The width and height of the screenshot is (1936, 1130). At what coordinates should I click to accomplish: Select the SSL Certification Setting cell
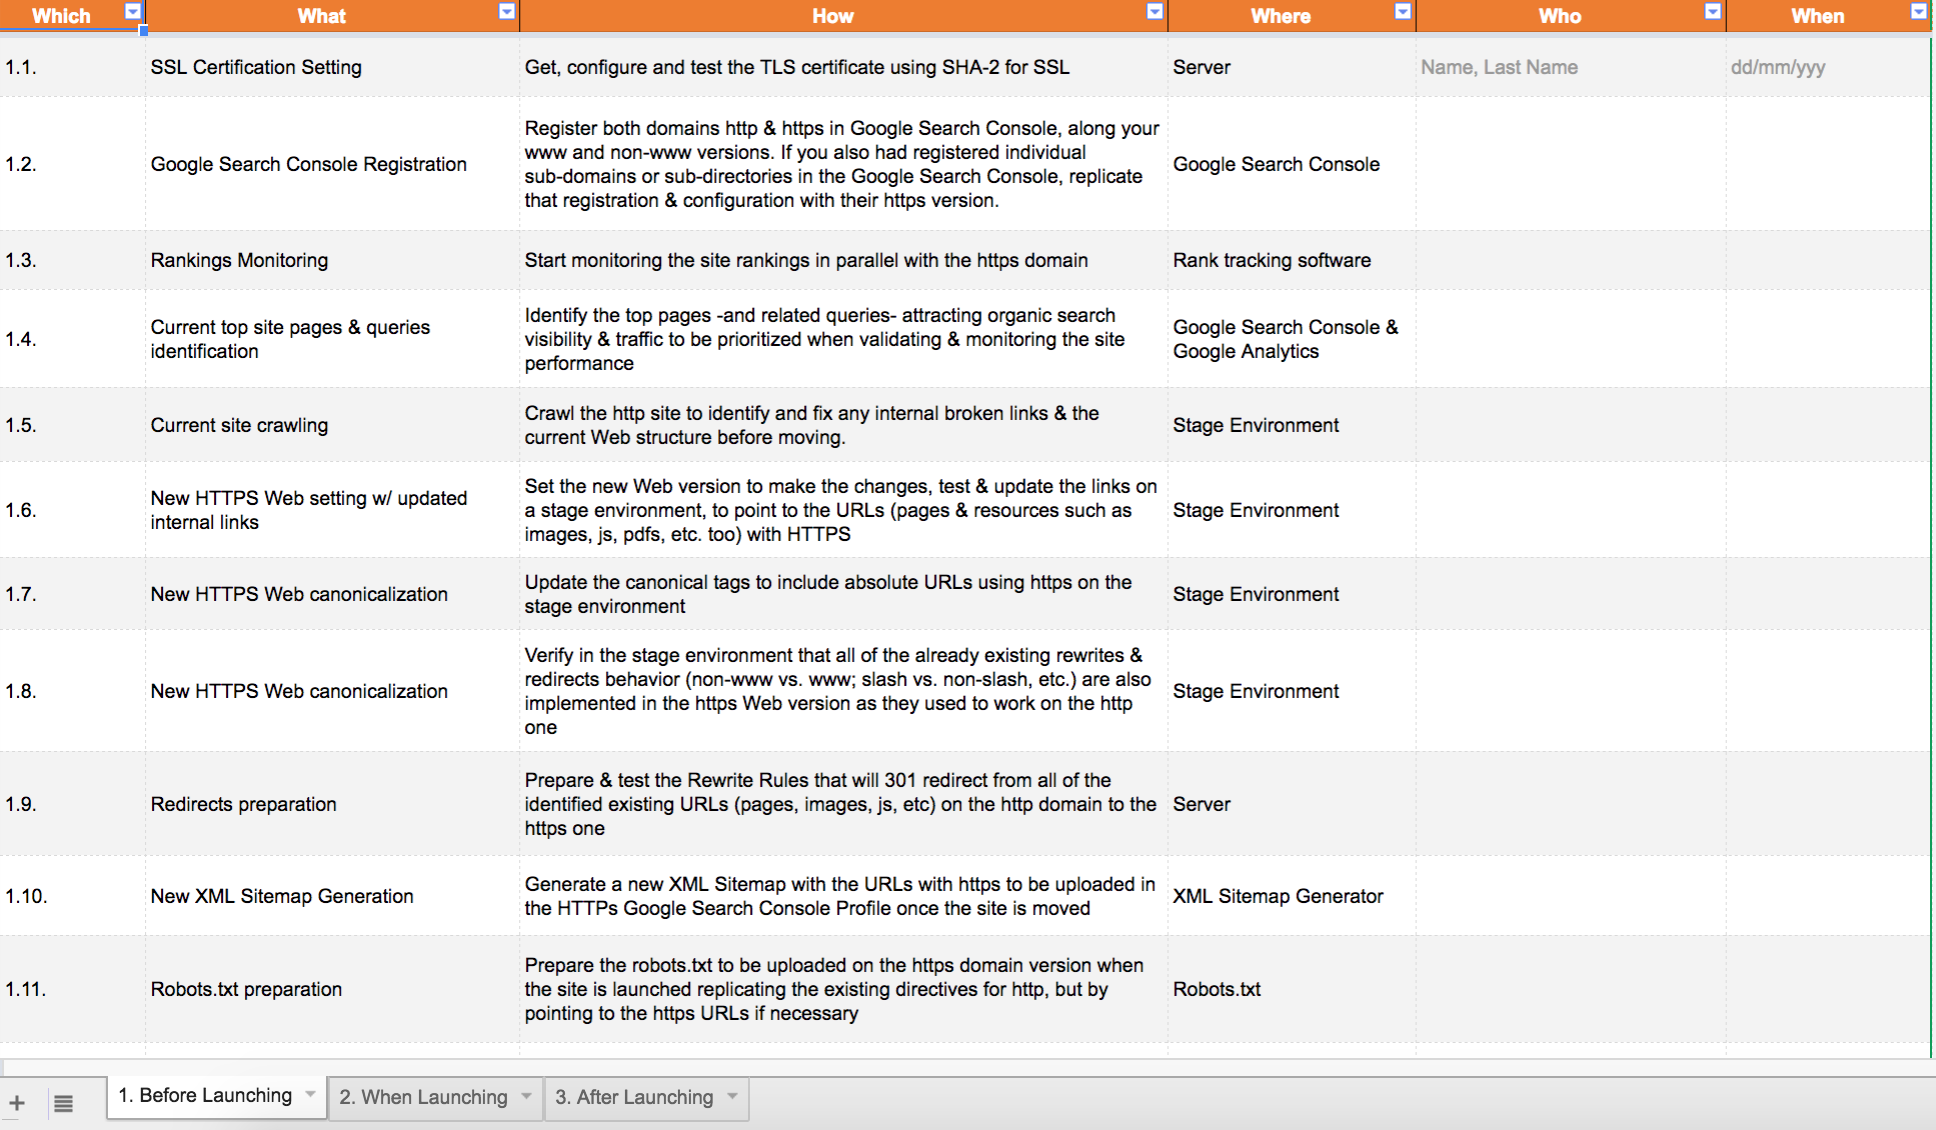[x=332, y=67]
